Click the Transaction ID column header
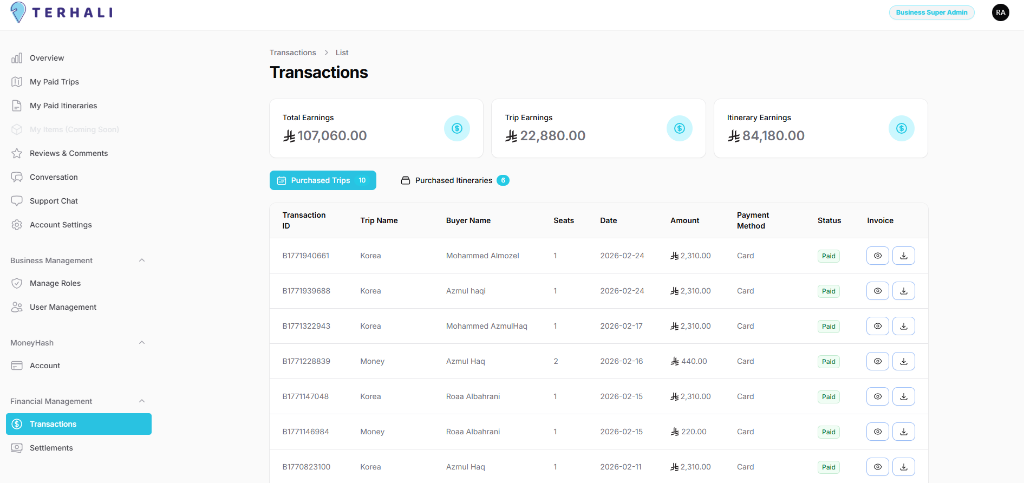 coord(304,220)
